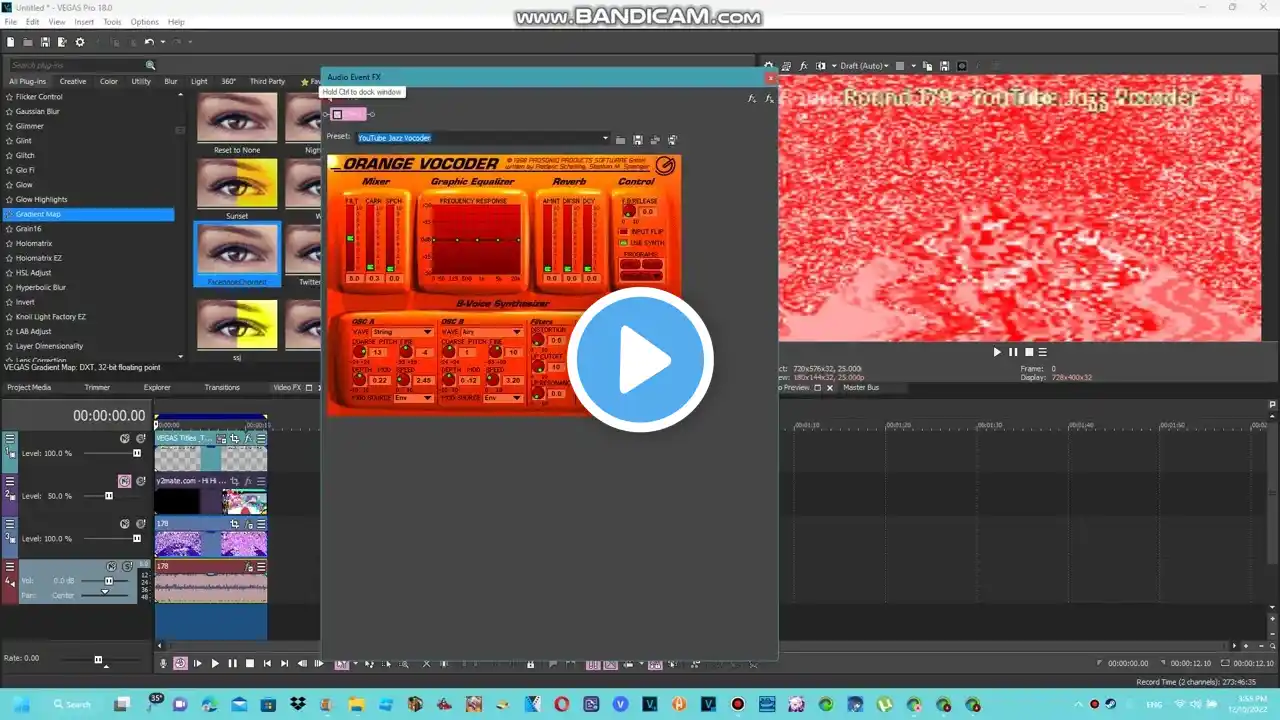This screenshot has height=720, width=1280.
Task: Click the Save Preset icon in Audio Event FX
Action: pos(638,140)
